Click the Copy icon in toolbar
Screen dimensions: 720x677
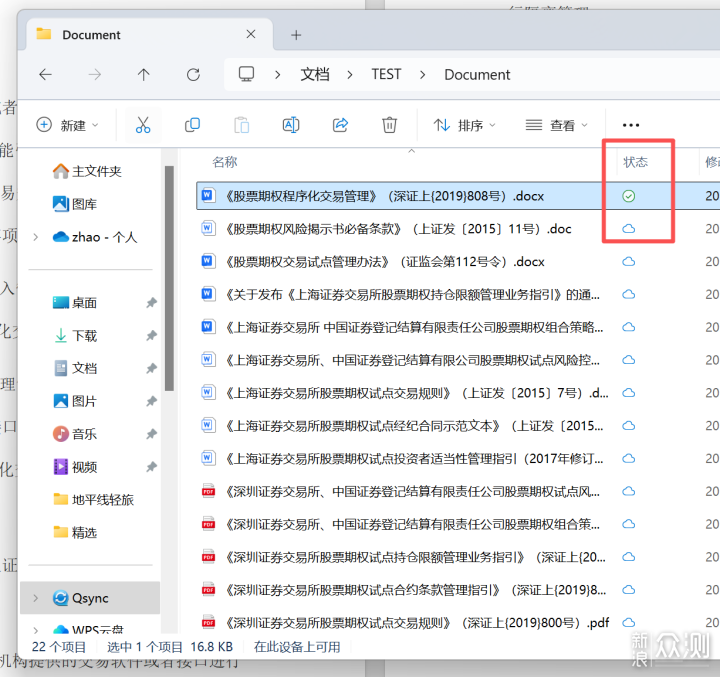(192, 124)
